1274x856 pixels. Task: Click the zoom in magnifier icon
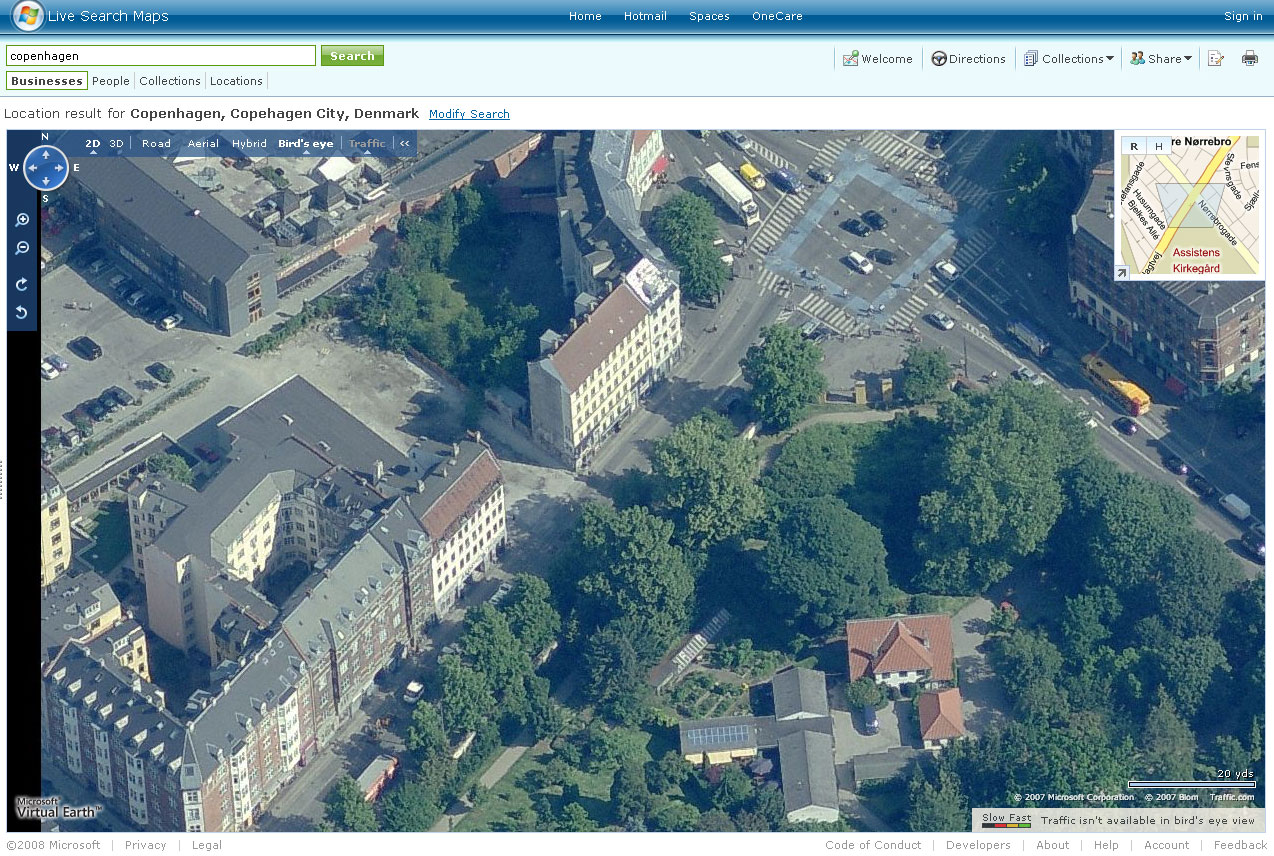tap(22, 220)
